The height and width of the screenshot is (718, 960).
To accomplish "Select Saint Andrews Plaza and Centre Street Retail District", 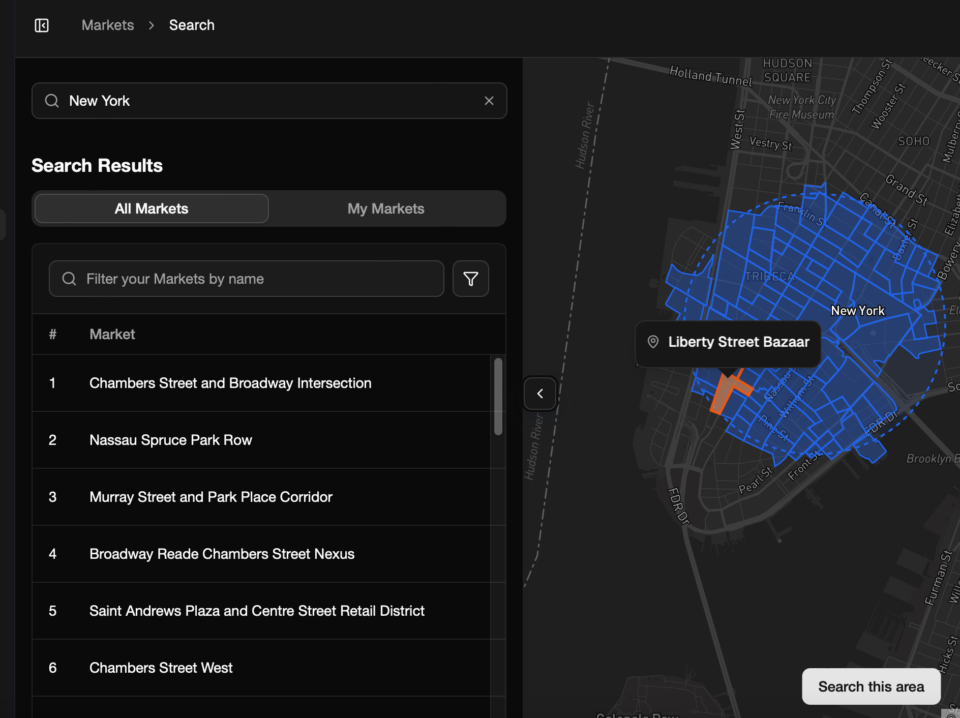I will pos(261,611).
